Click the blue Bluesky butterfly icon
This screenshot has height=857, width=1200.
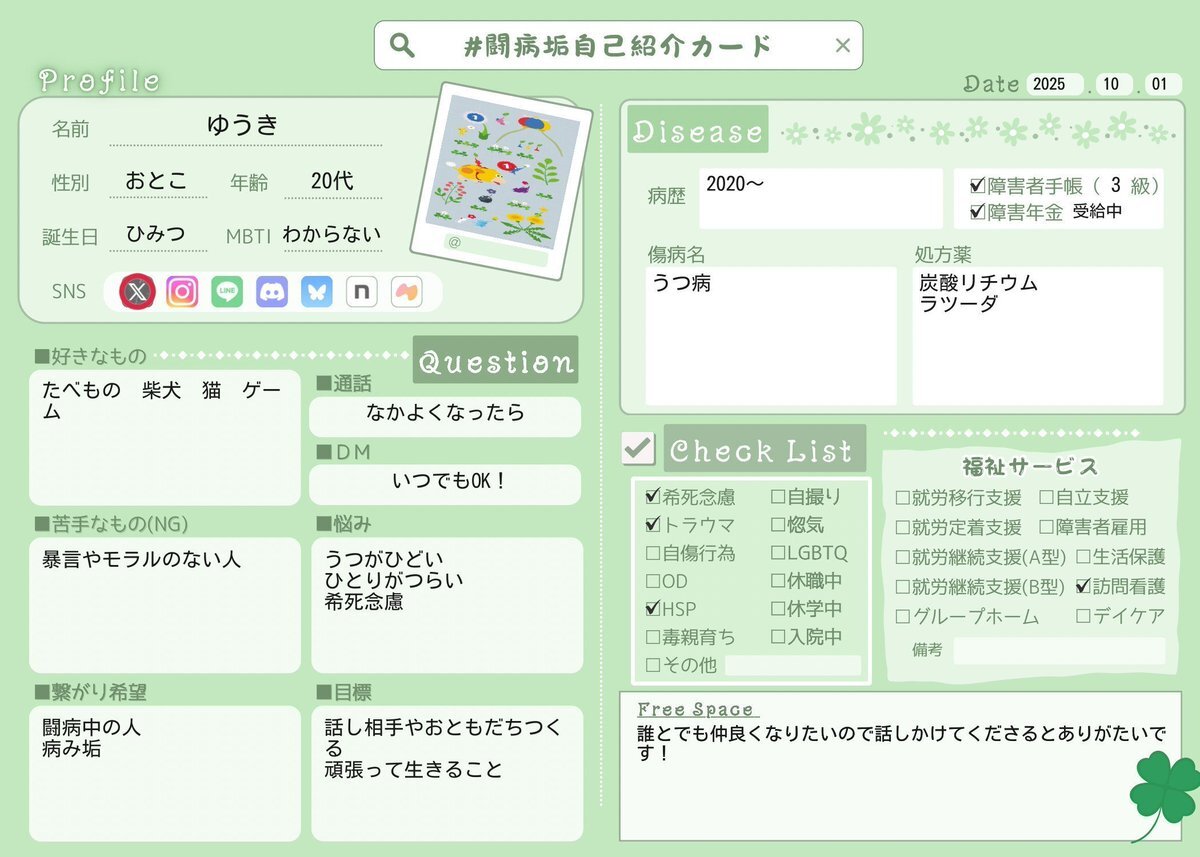(317, 292)
